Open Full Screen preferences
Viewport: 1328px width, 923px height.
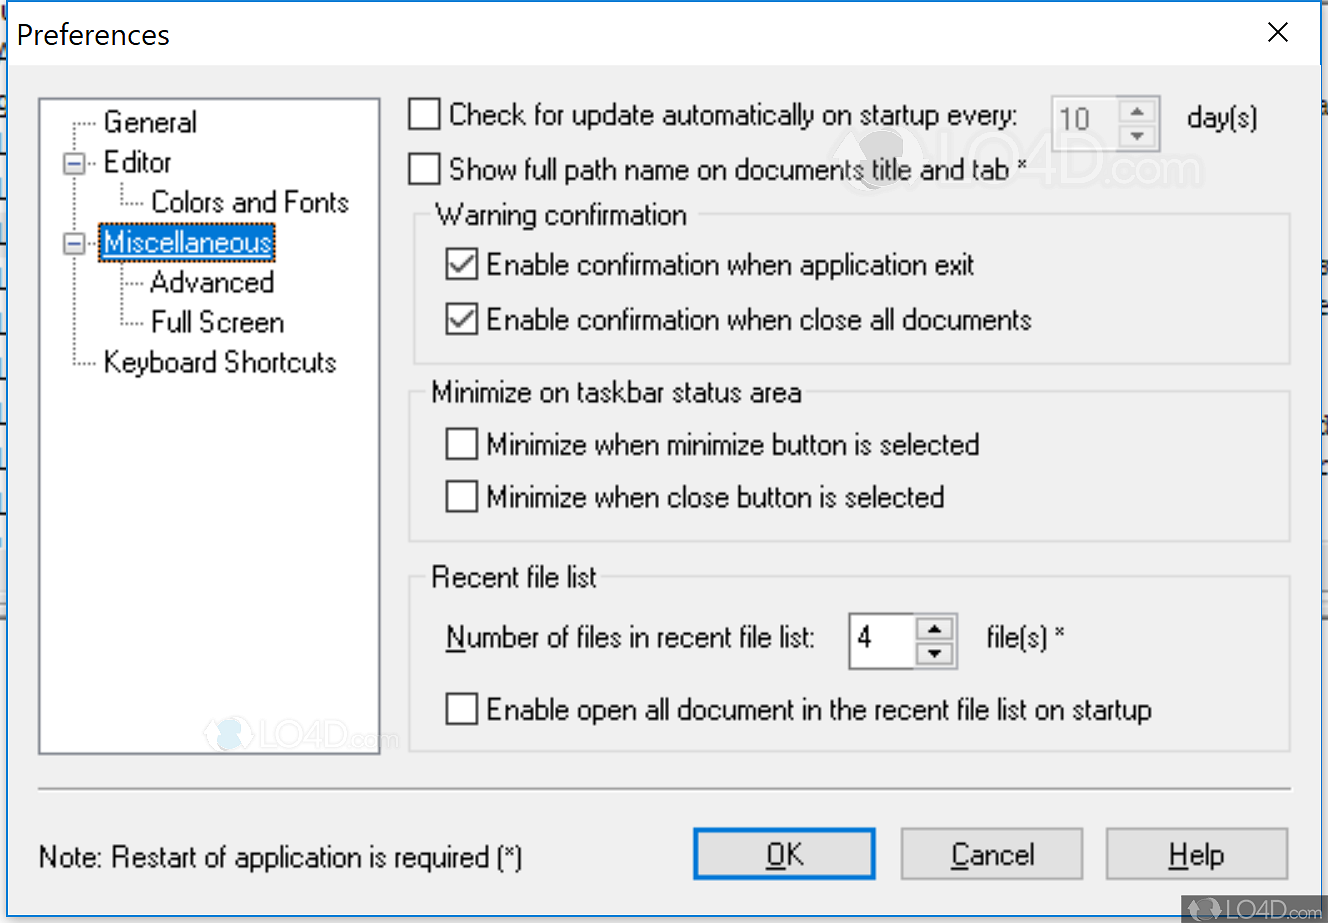coord(217,322)
